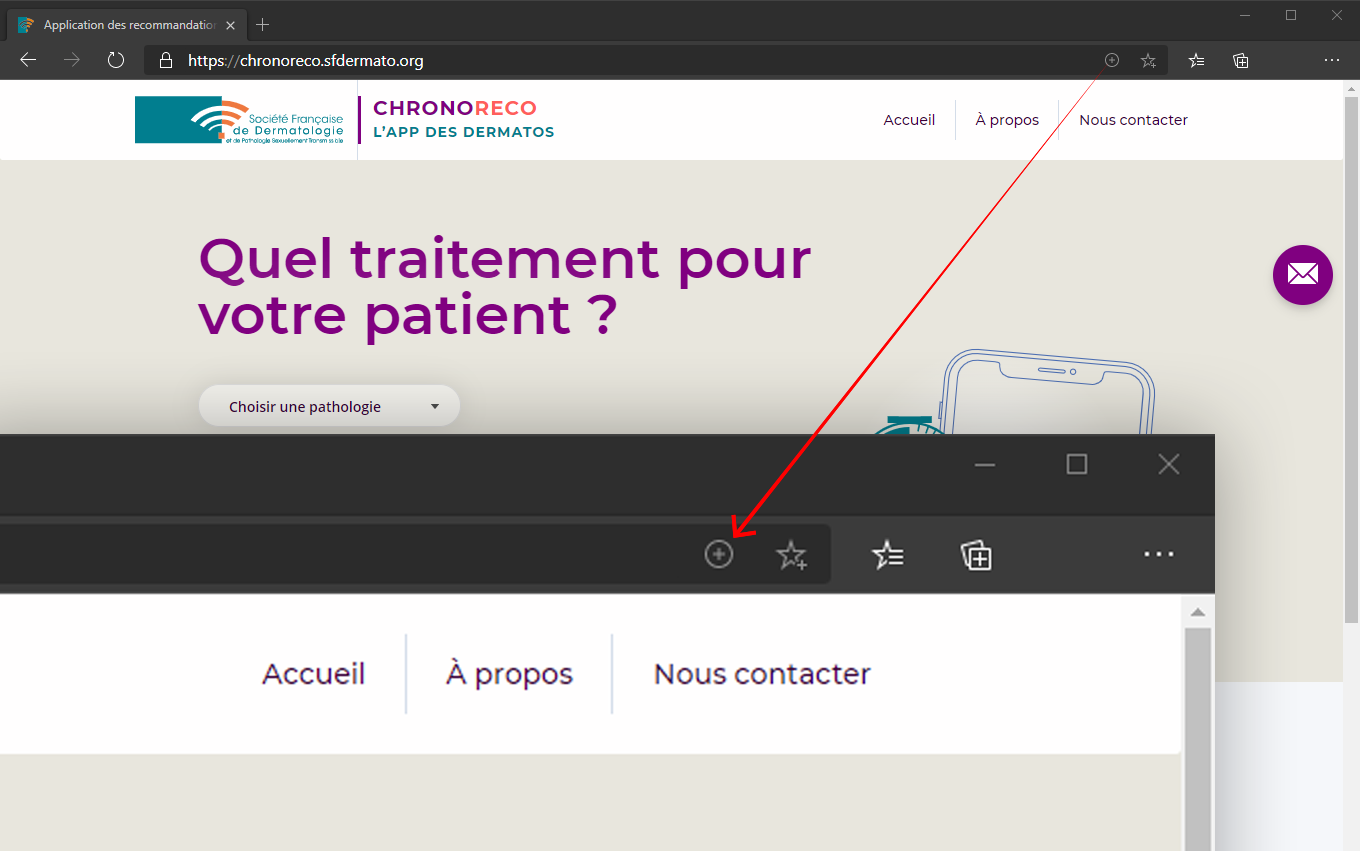Screen dimensions: 1360x851
Task: Open a new tab with the plus button
Action: coord(263,25)
